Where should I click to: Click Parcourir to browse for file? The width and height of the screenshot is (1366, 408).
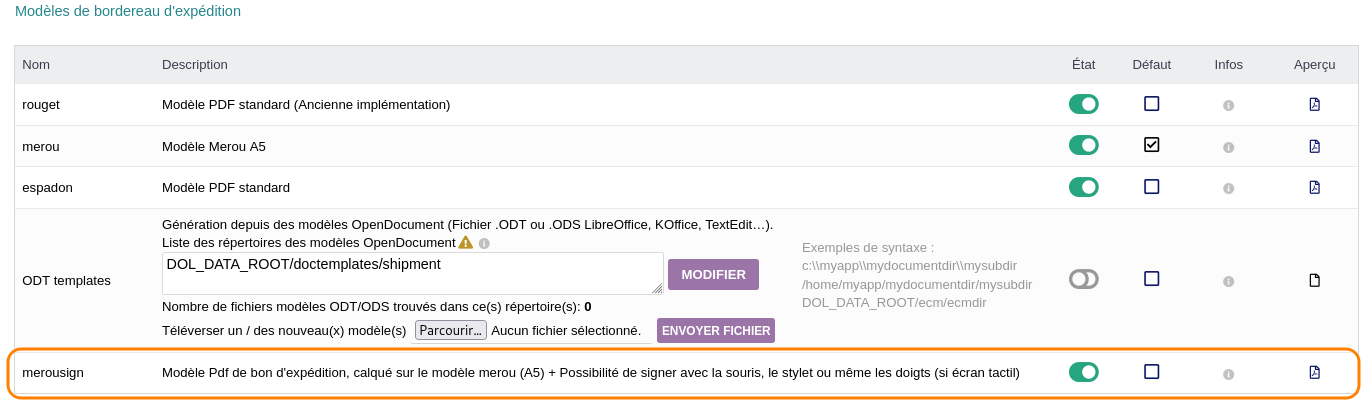(450, 330)
